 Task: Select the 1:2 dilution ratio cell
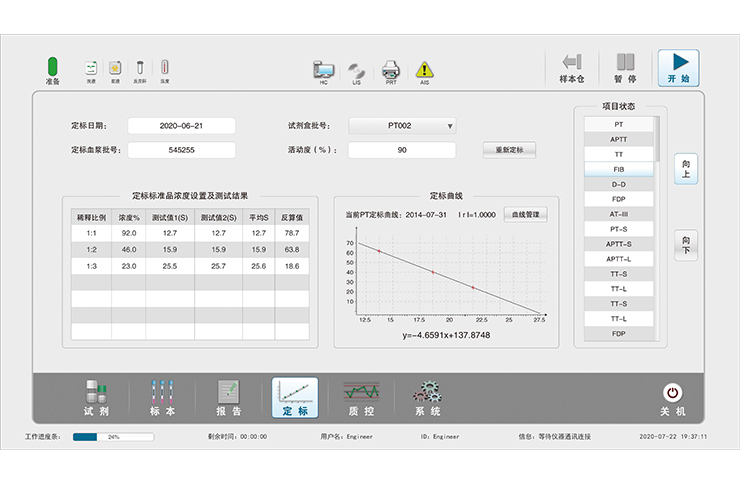point(92,250)
